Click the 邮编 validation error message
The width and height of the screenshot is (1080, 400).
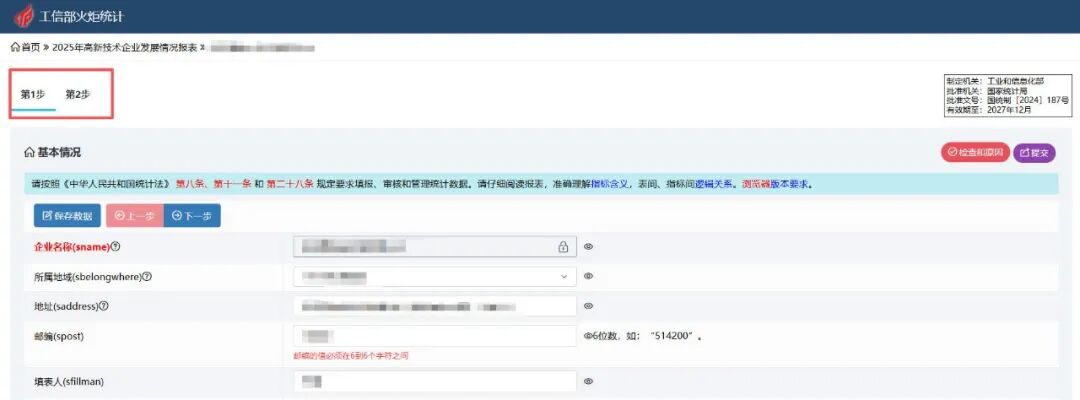click(353, 356)
